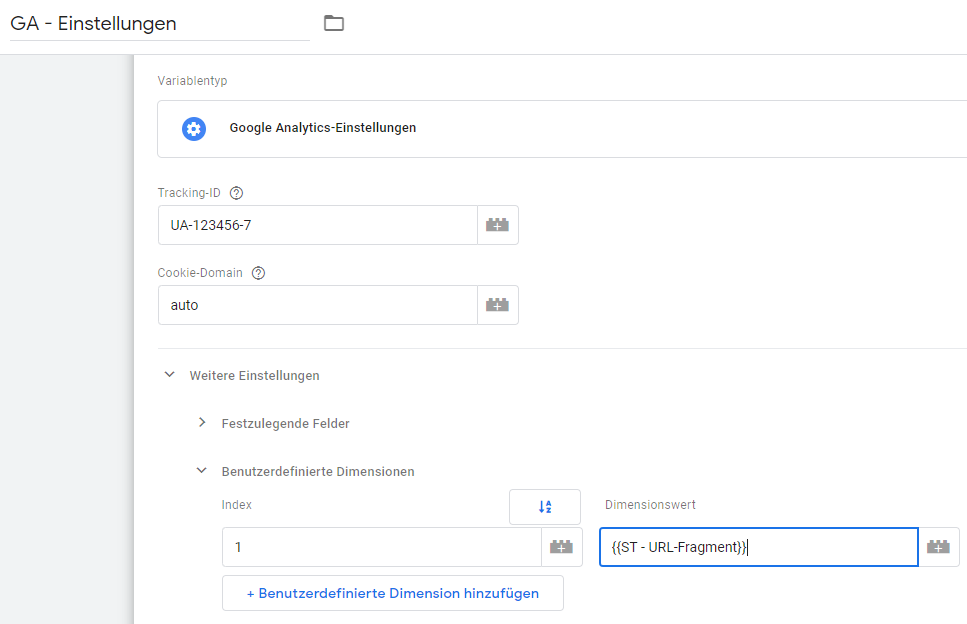This screenshot has width=967, height=624.
Task: Edit the variable name GA - Einstellungen
Action: (x=160, y=23)
